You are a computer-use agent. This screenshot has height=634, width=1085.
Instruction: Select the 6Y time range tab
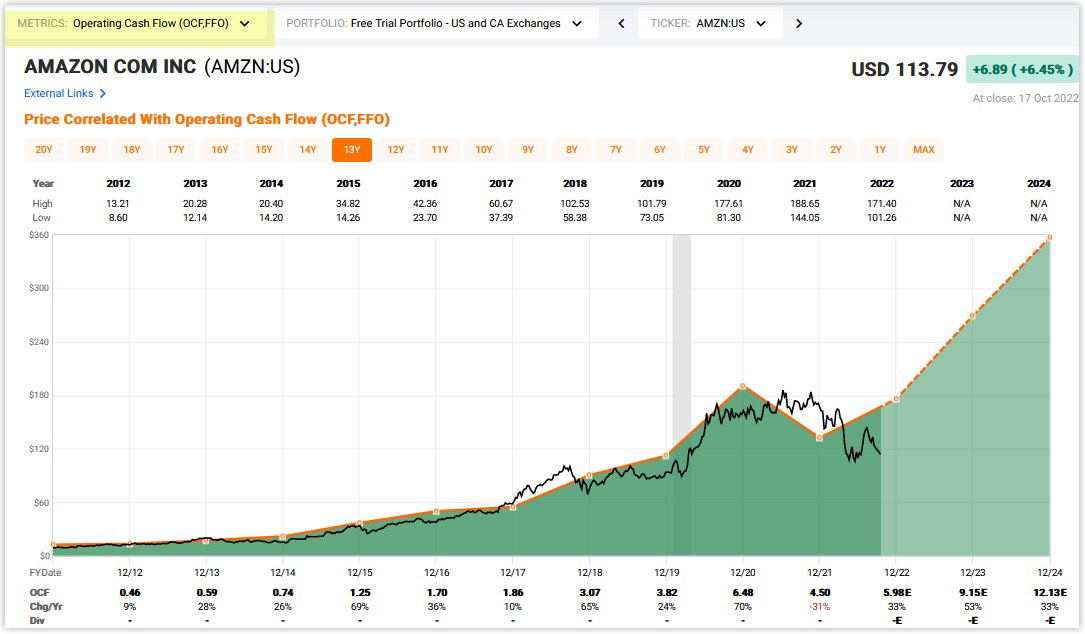pos(660,150)
